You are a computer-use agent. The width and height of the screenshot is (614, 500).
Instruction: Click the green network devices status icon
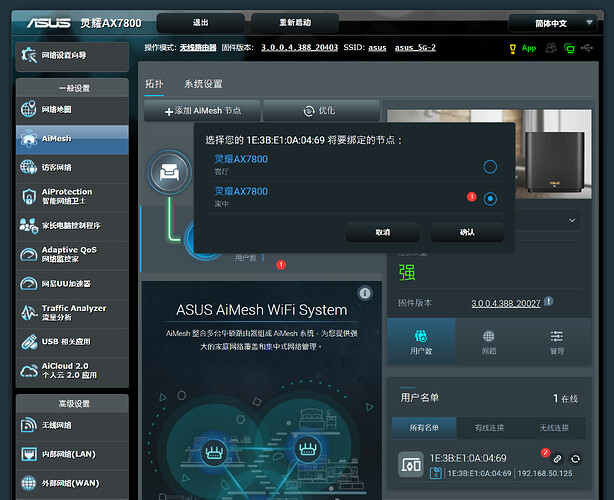tap(569, 49)
